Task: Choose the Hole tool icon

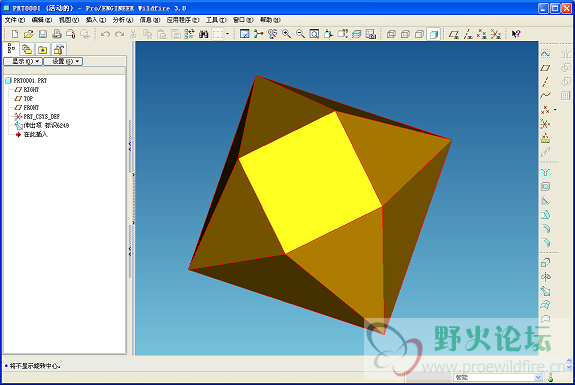Action: coord(545,173)
